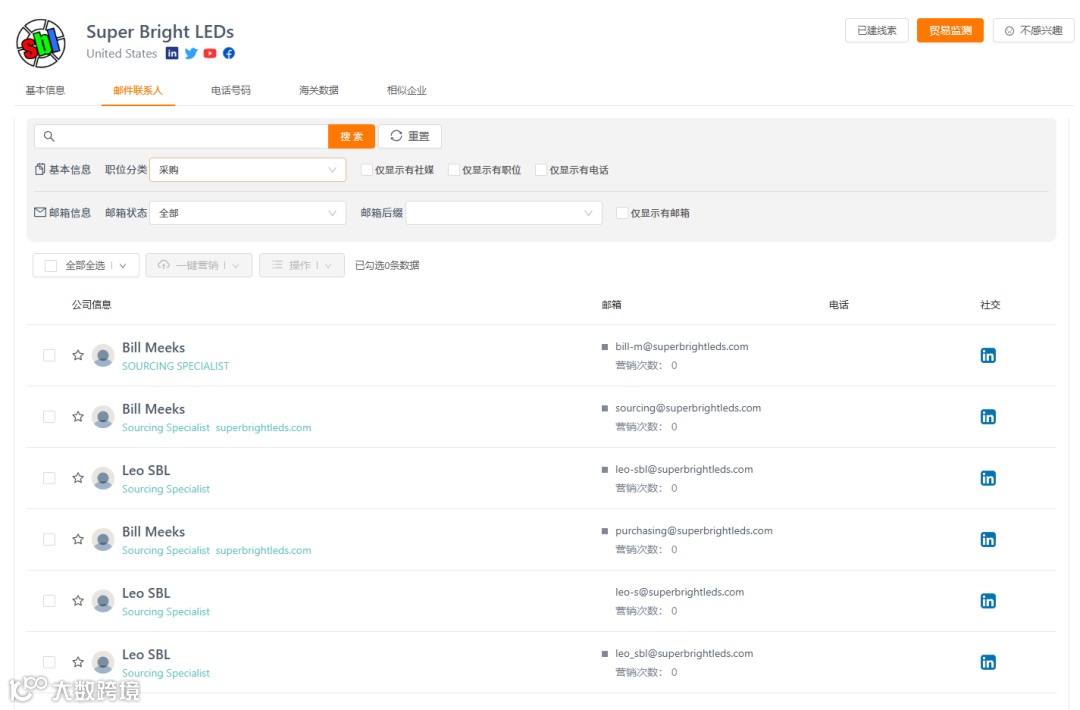
Task: Check 仅显示有电话 filter
Action: (541, 170)
